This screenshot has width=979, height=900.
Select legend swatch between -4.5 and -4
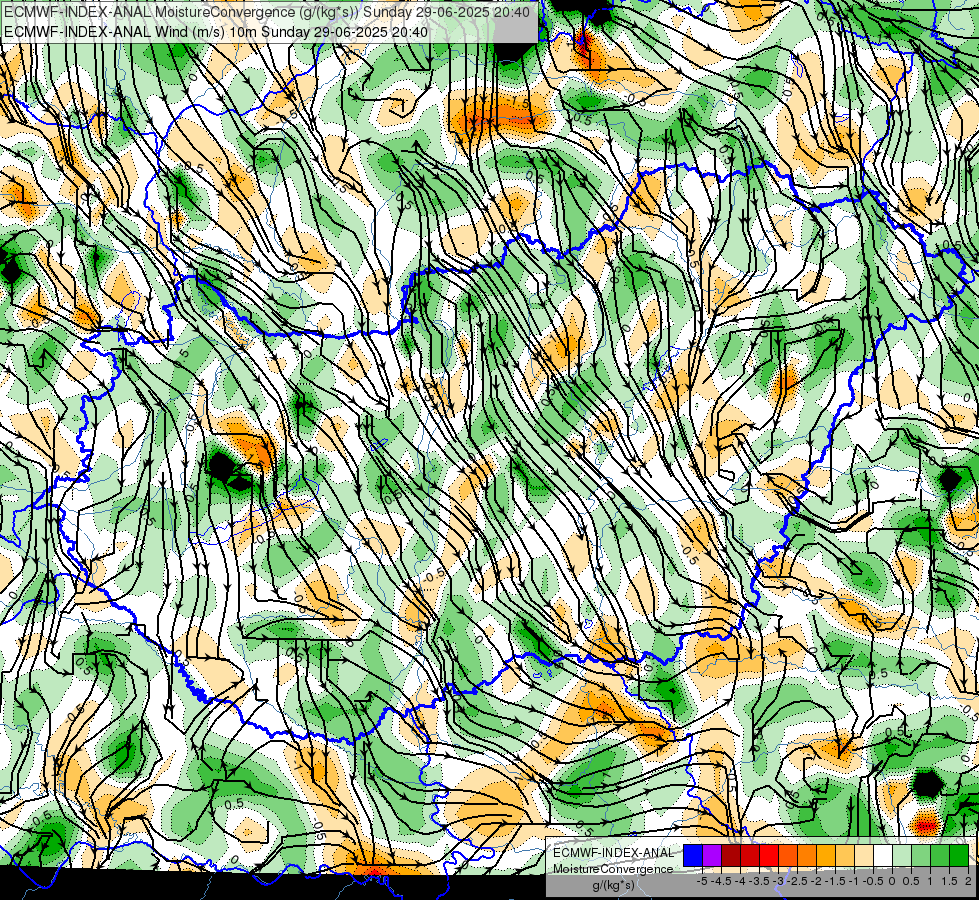[731, 855]
